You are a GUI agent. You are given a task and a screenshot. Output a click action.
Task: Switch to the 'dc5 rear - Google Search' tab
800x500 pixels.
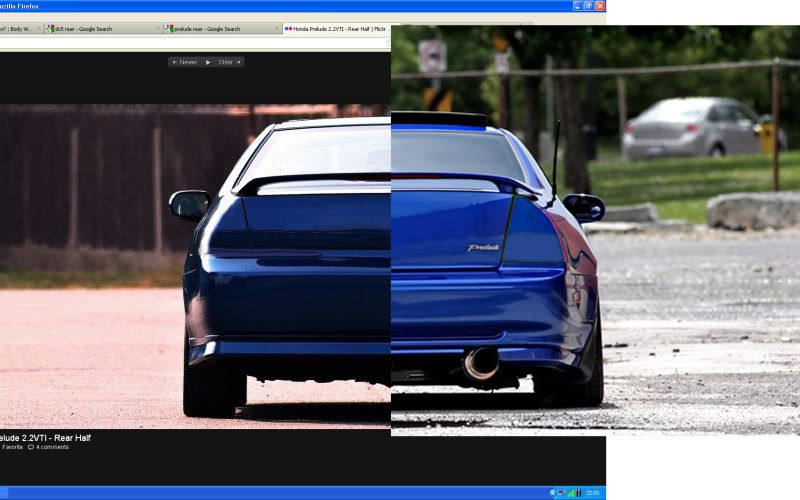(x=104, y=29)
